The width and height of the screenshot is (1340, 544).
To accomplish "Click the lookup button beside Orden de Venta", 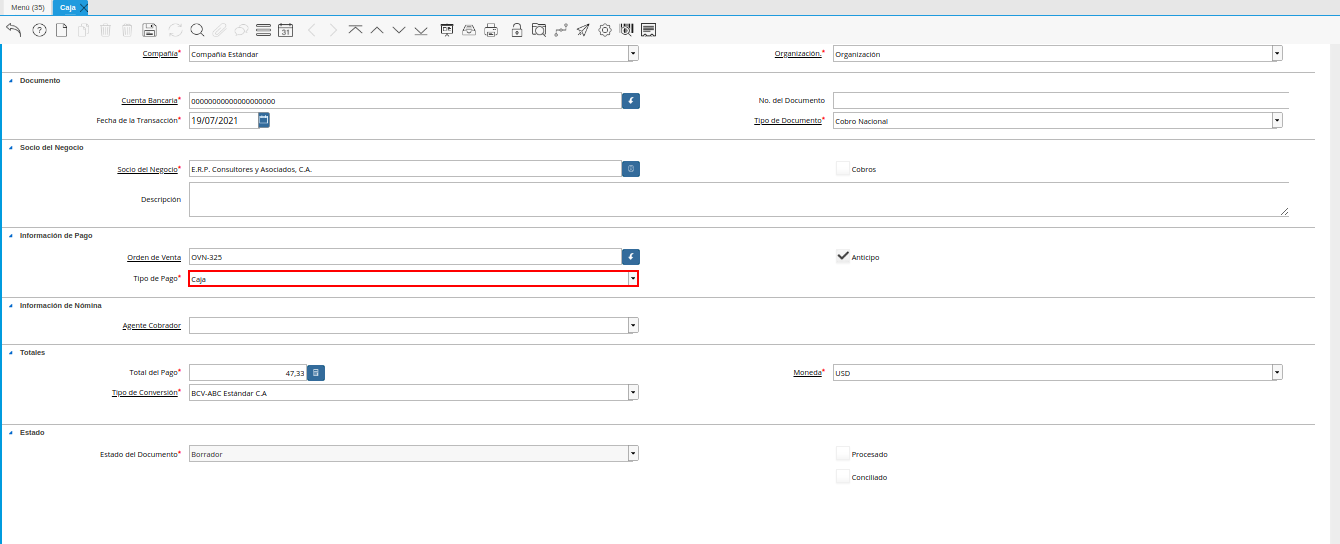I will click(x=631, y=257).
